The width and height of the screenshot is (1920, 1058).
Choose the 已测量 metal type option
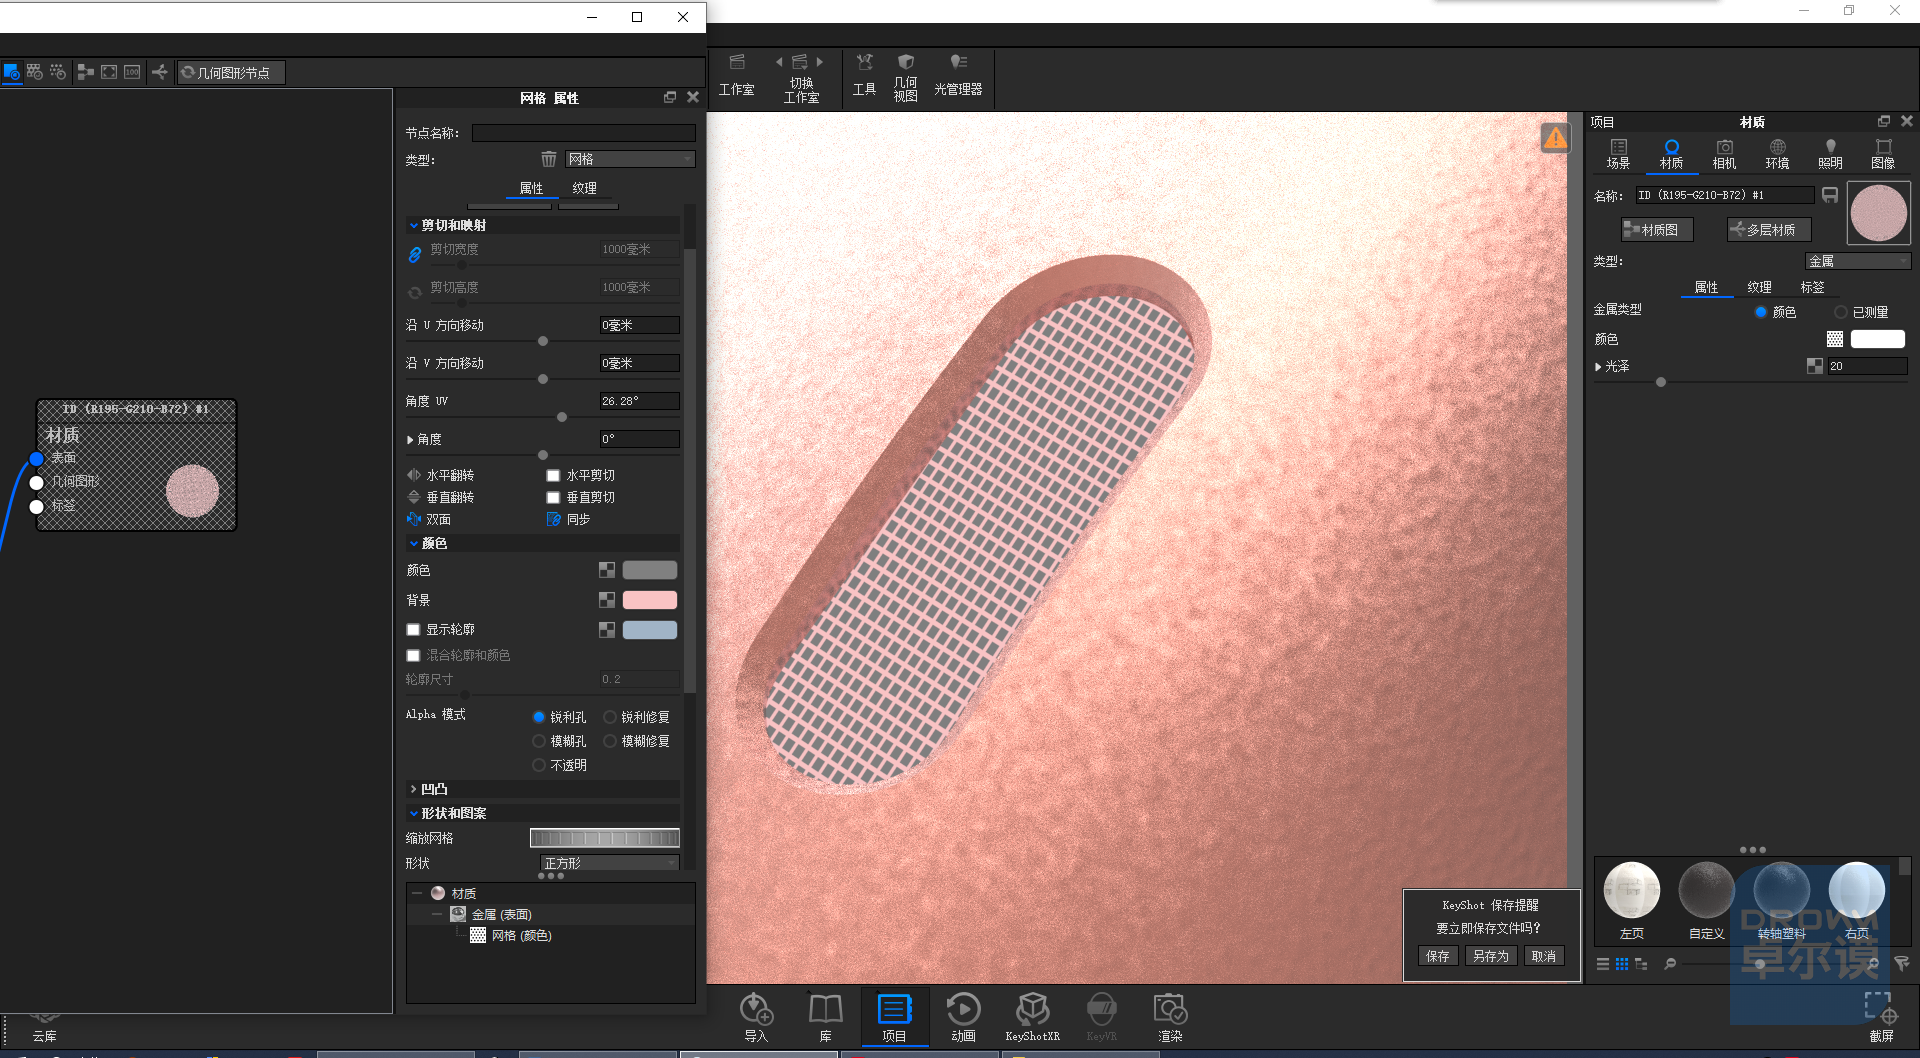tap(1840, 312)
